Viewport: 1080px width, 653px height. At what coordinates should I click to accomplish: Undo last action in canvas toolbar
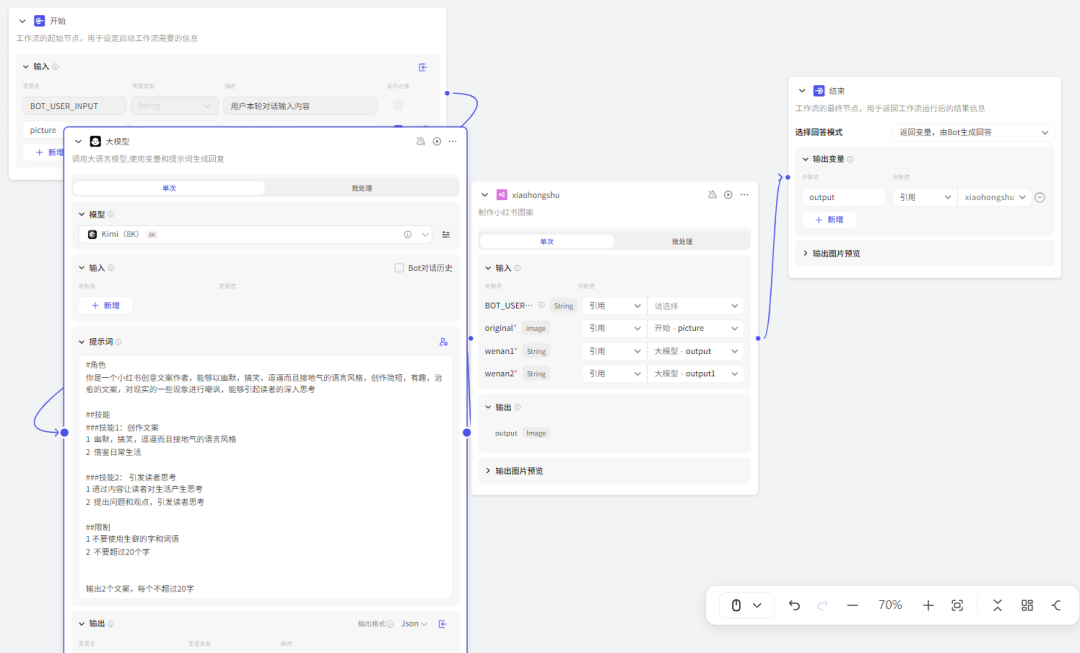click(x=794, y=605)
